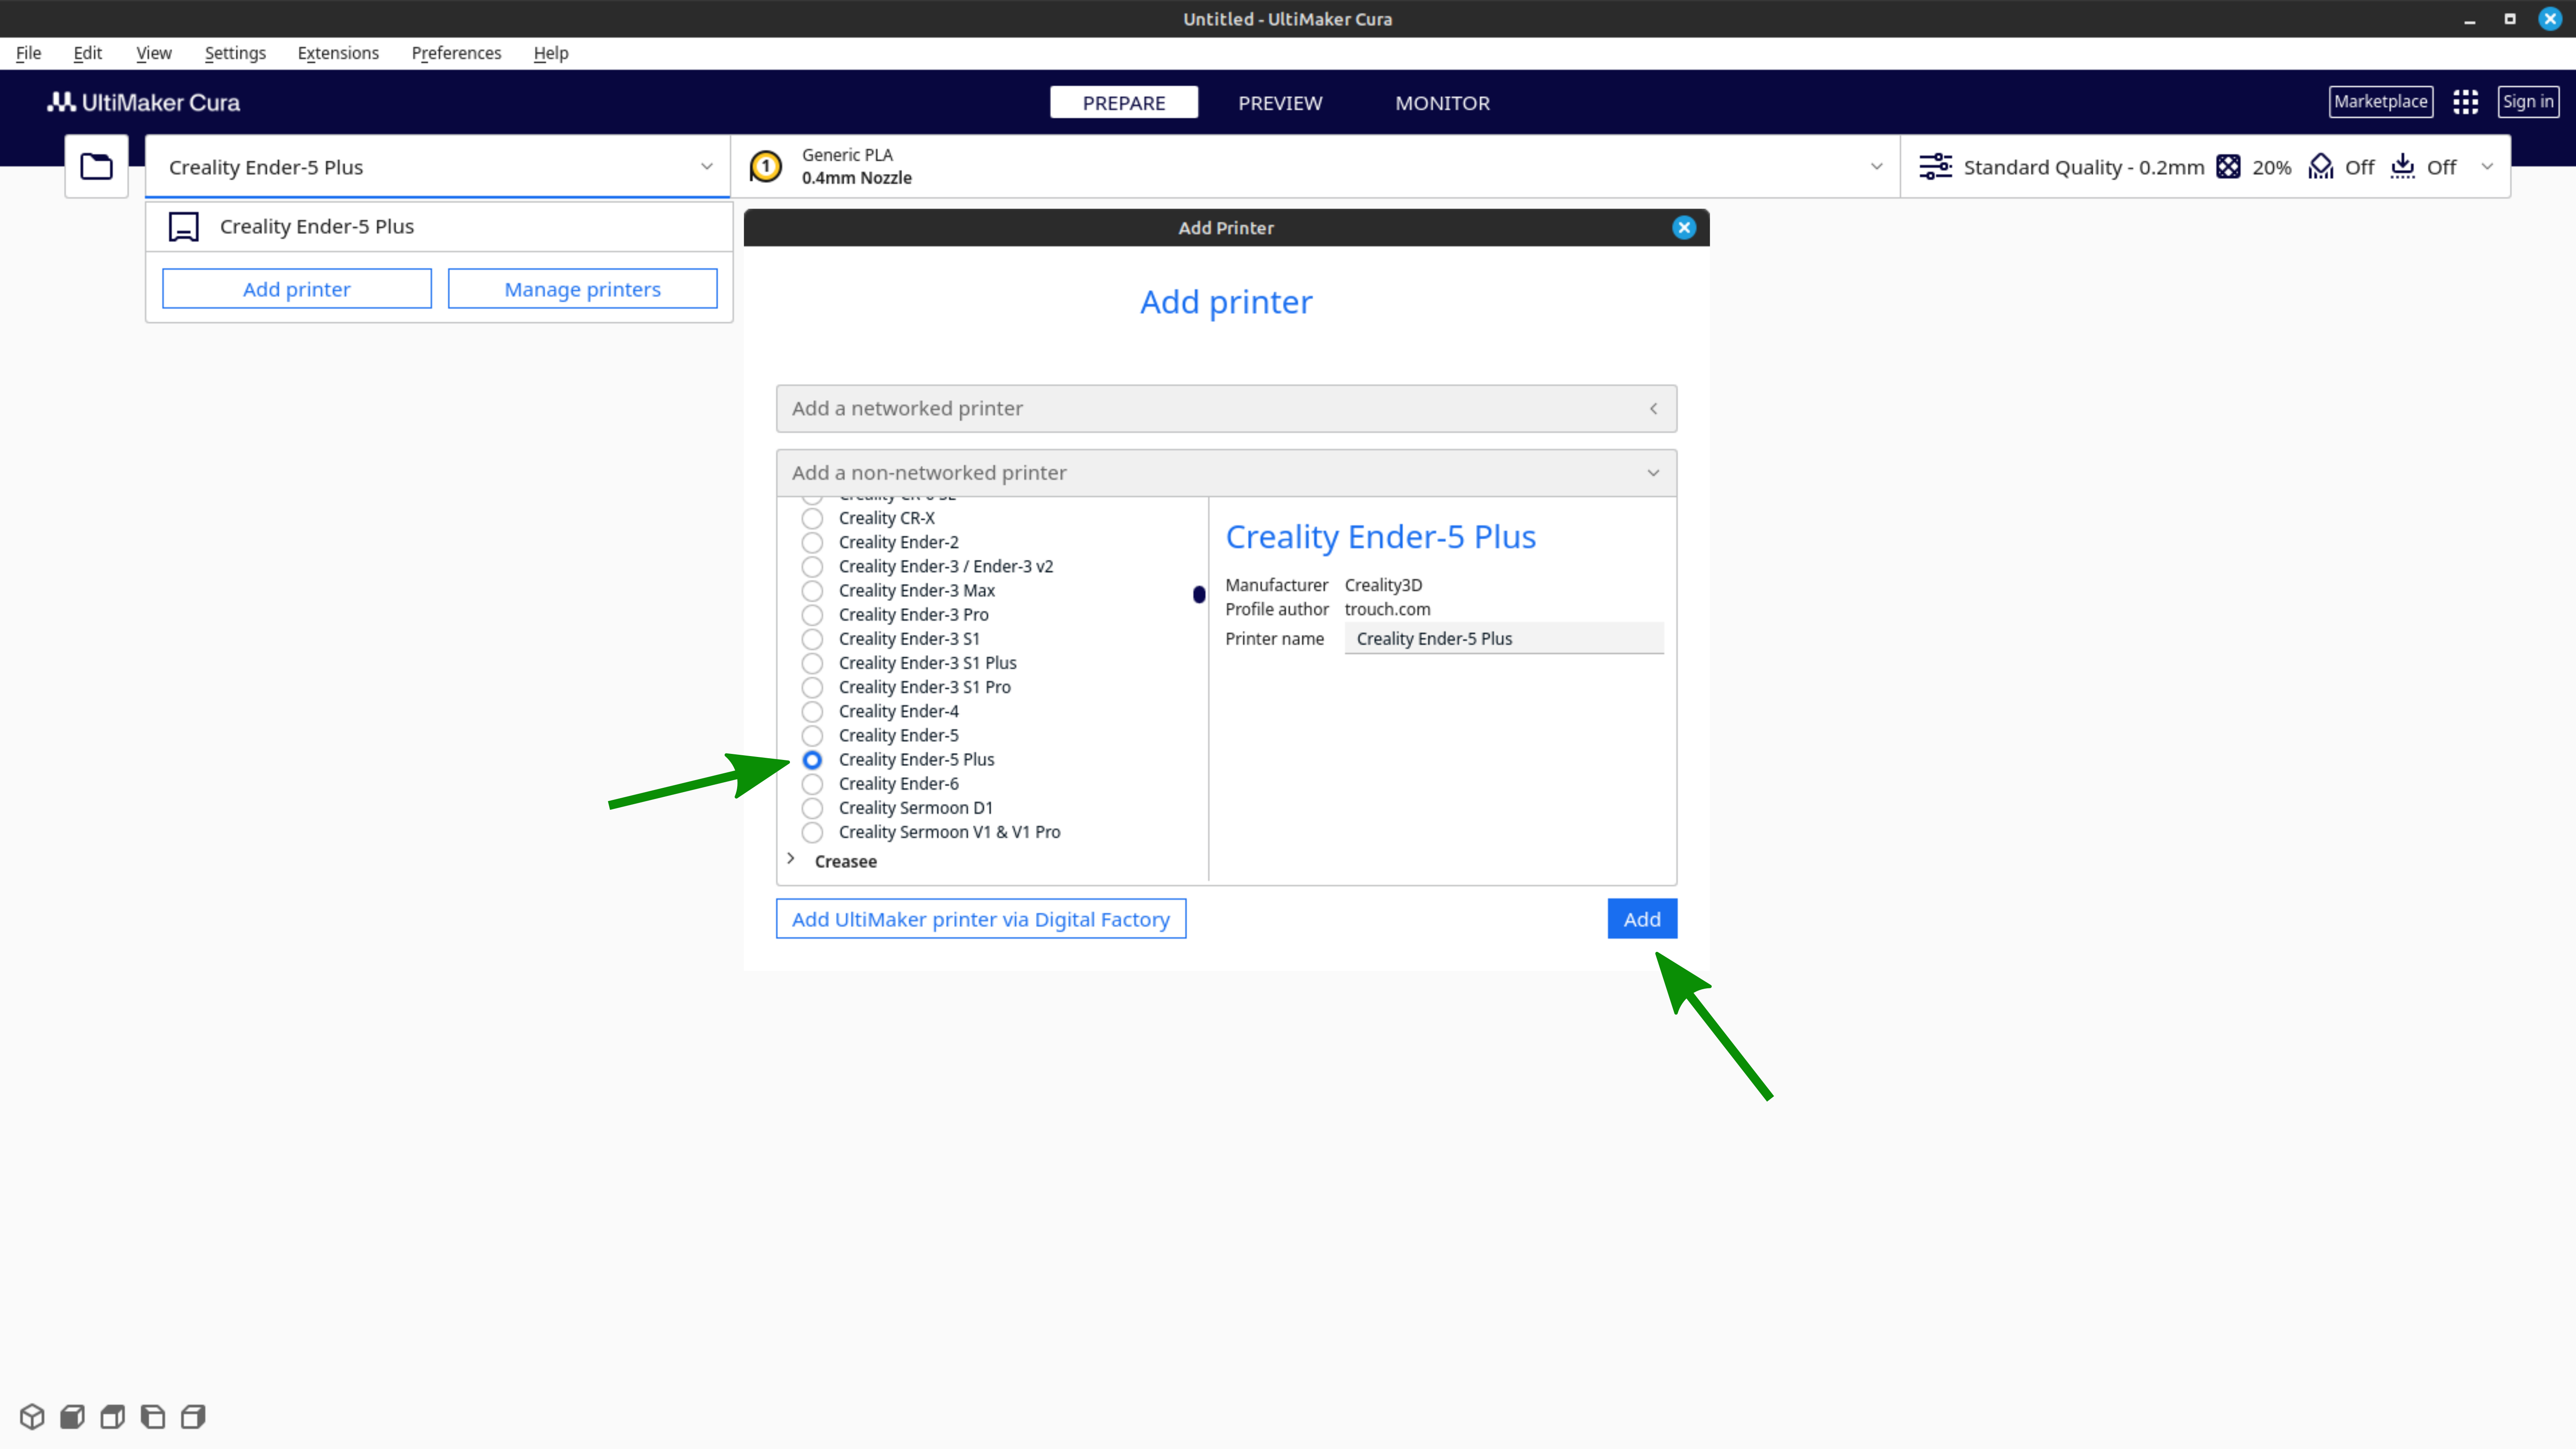Select Creality Ender-3 S1 Pro radio button
2576x1449 pixels.
[812, 687]
